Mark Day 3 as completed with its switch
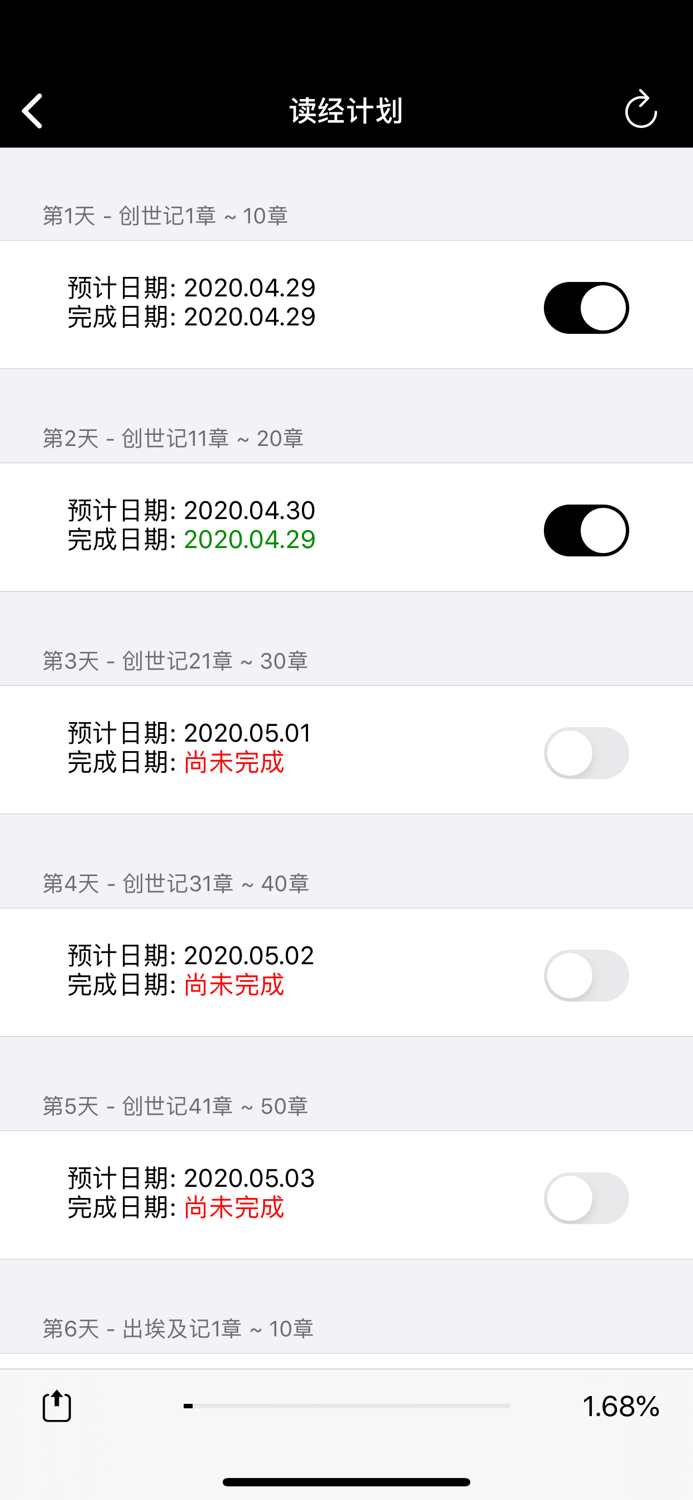The height and width of the screenshot is (1500, 693). (x=585, y=753)
